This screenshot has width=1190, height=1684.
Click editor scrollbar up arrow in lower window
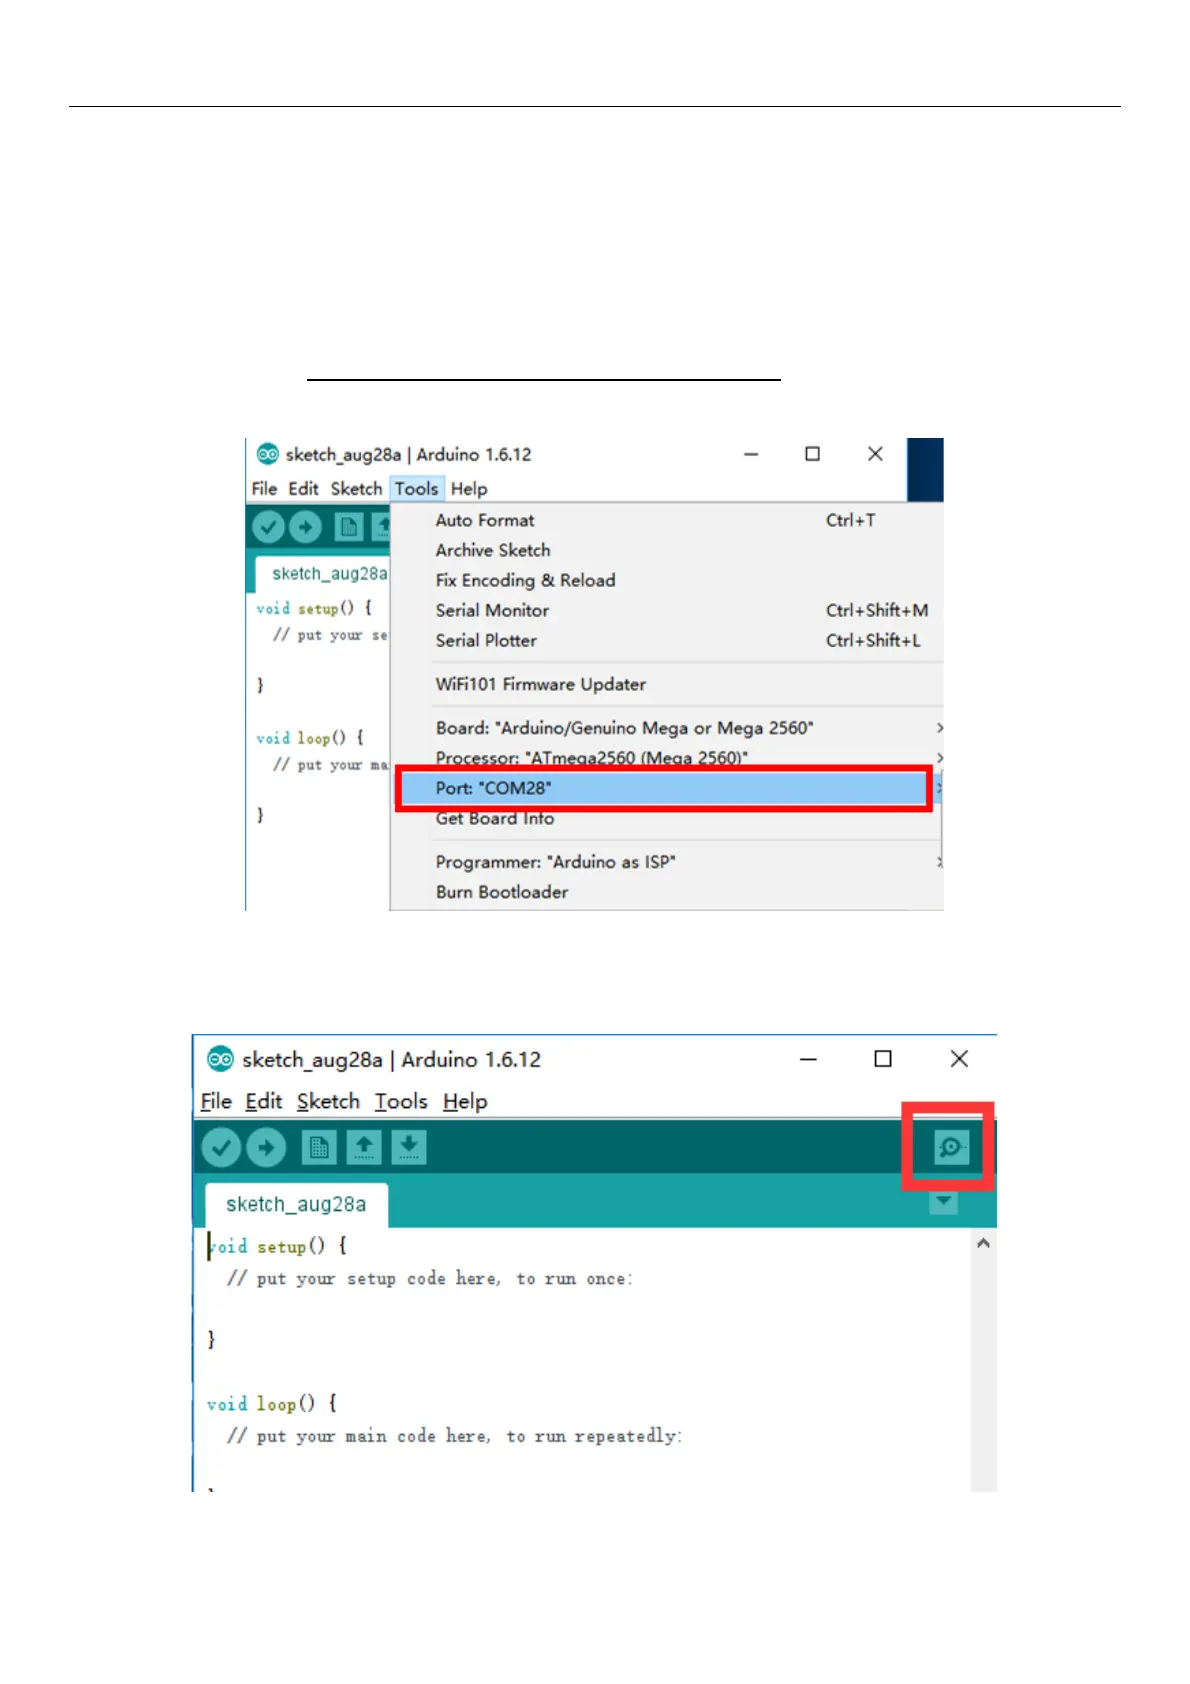[x=983, y=1243]
